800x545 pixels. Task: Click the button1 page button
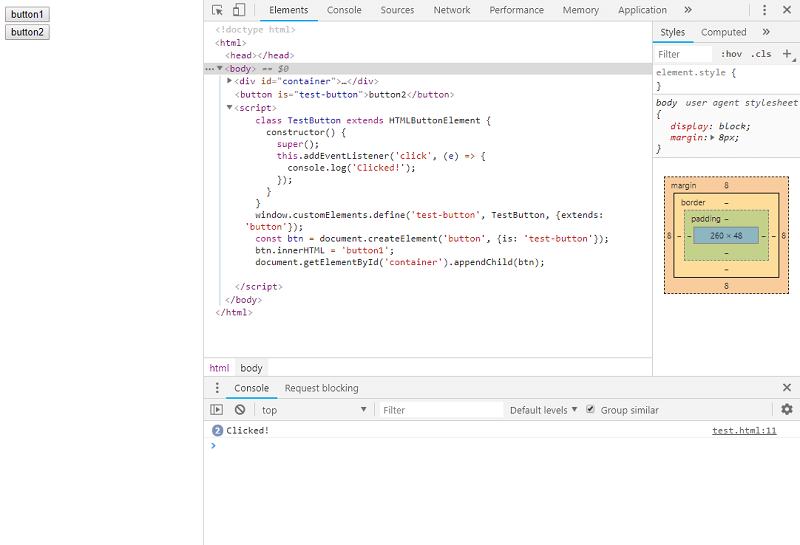(x=28, y=15)
